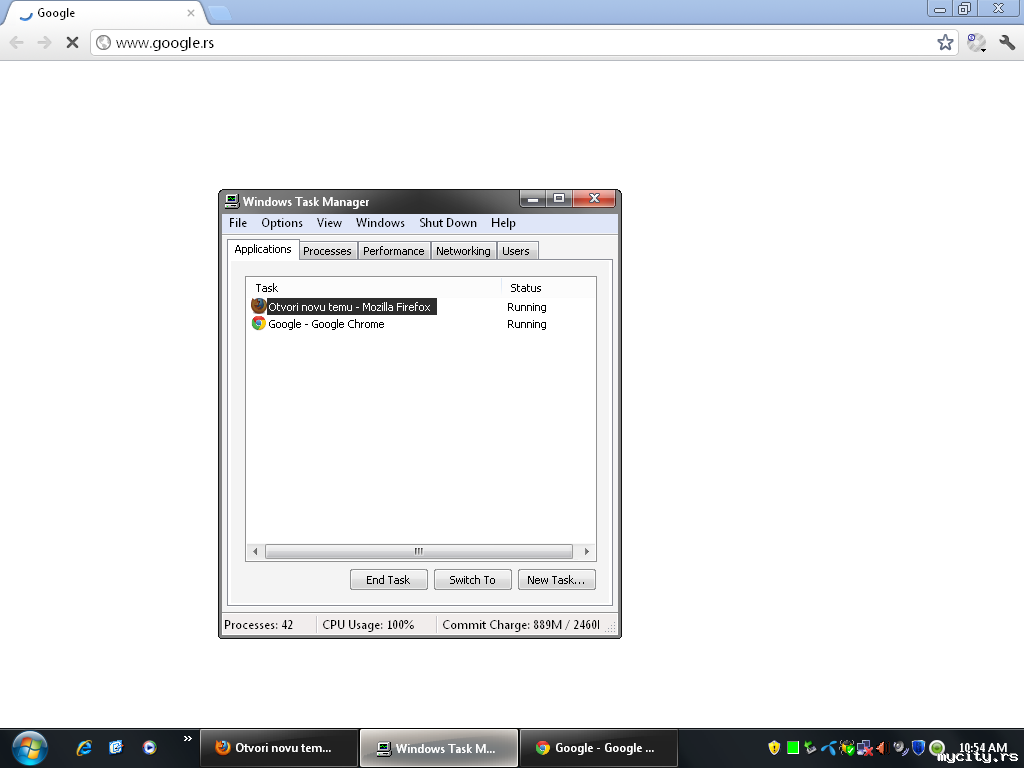Maximize the Windows Task Manager window
1024x768 pixels.
point(559,199)
